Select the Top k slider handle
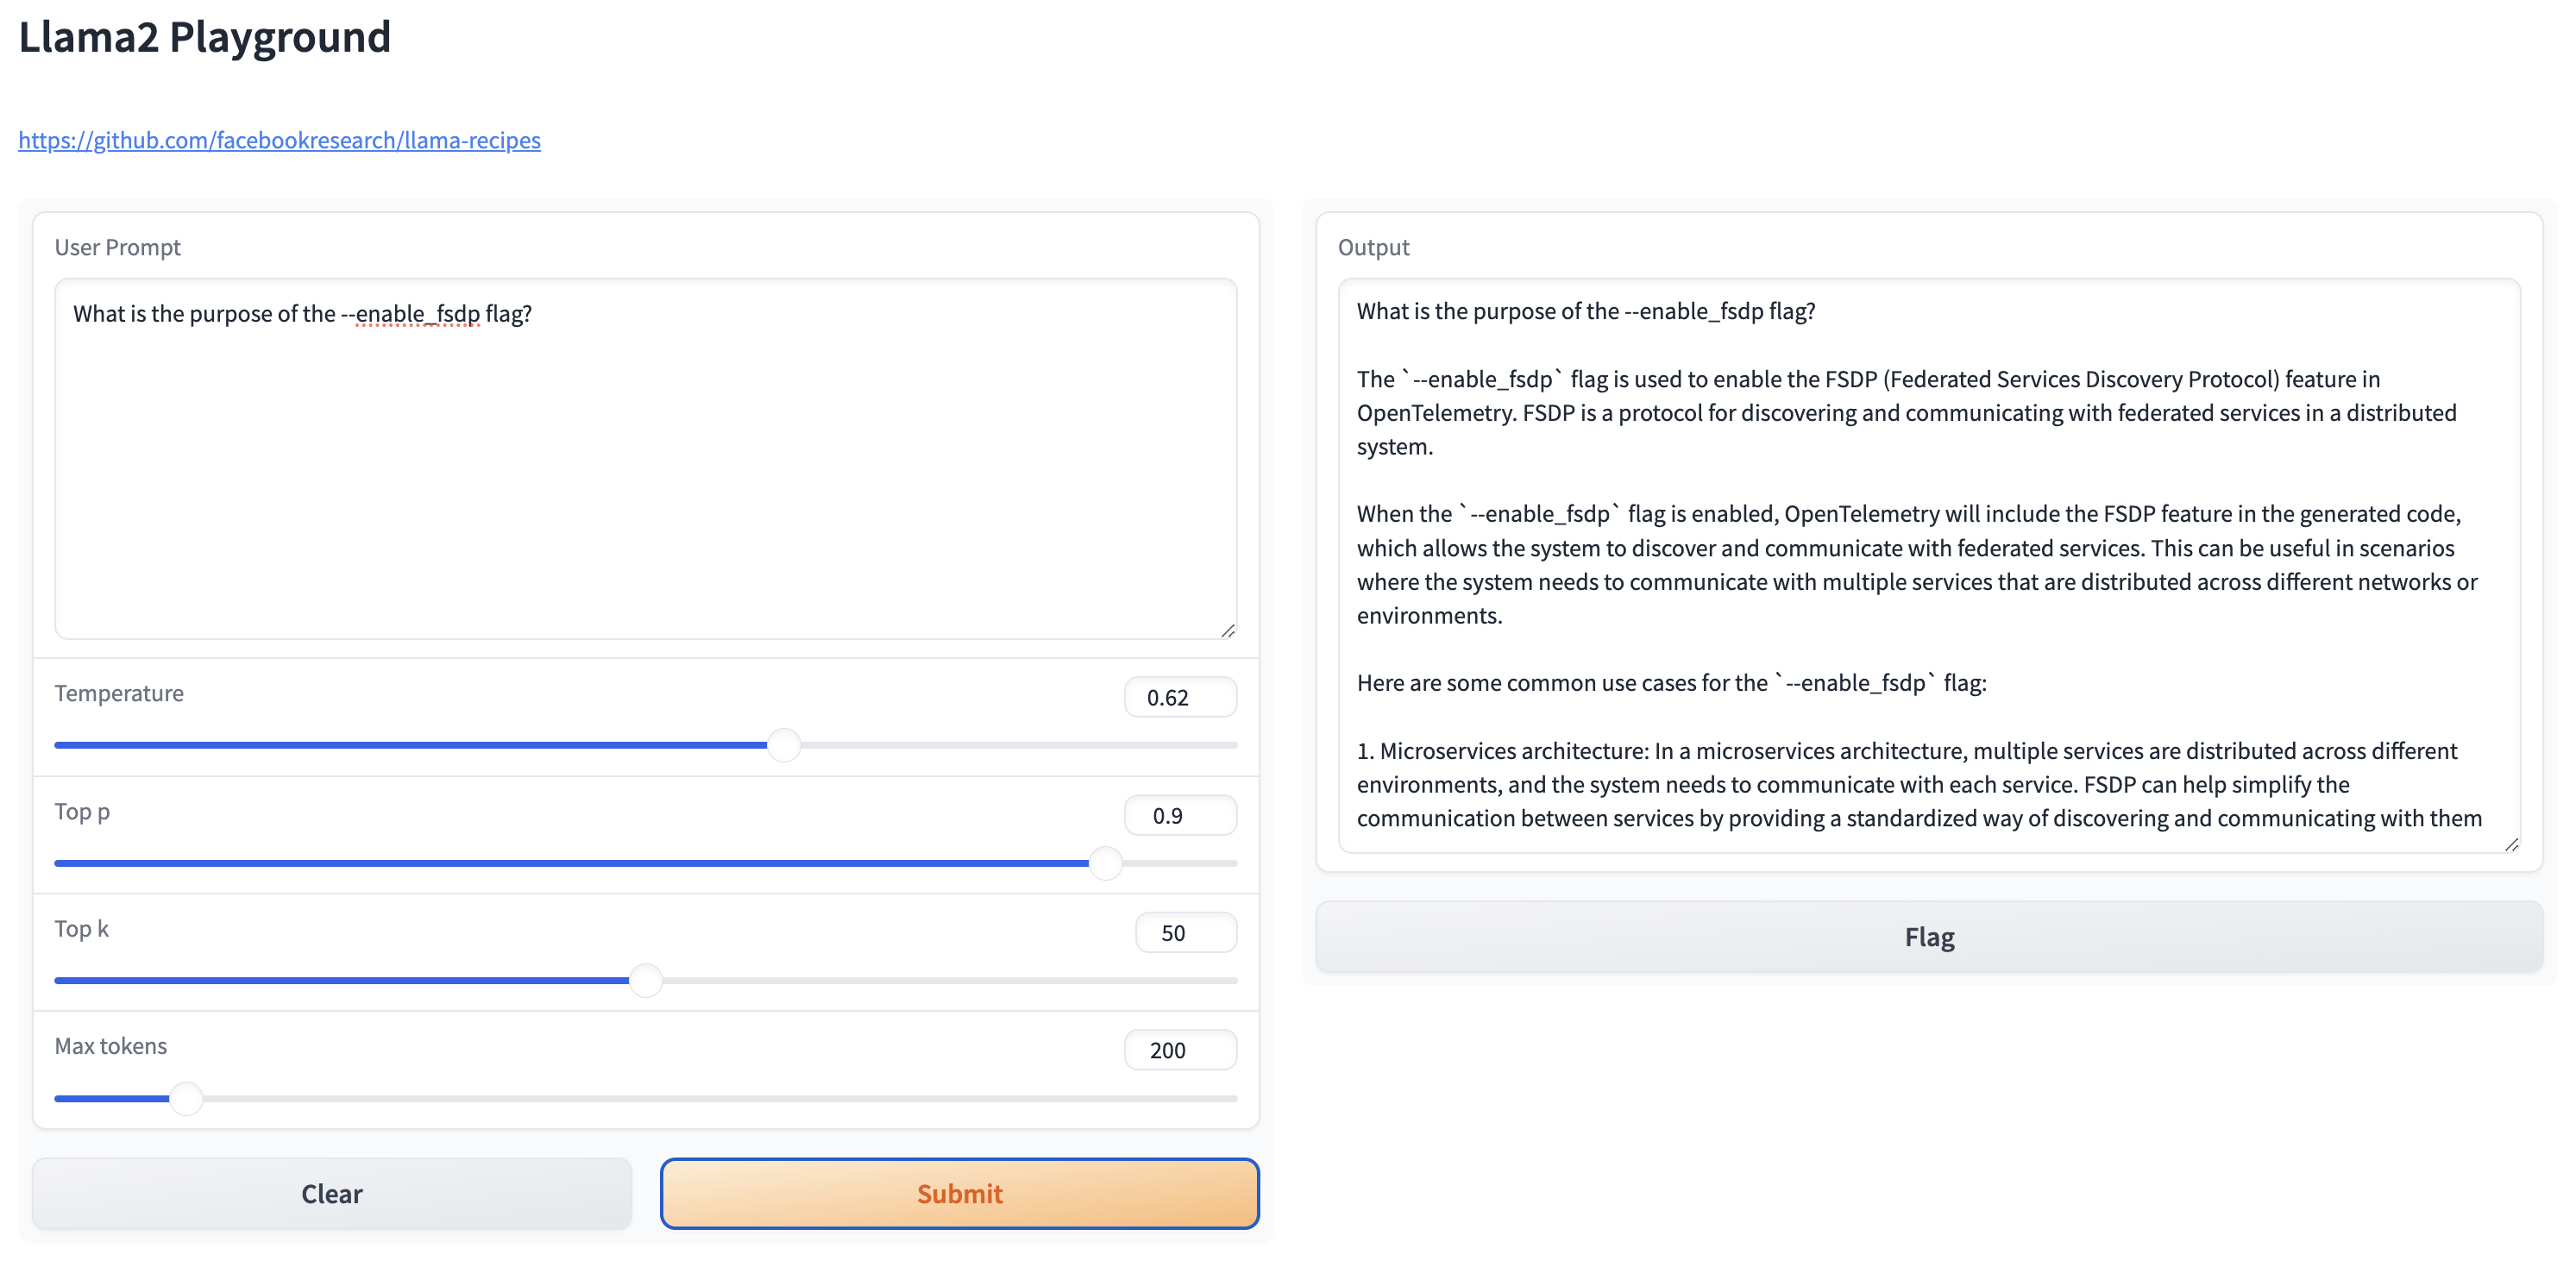Viewport: 2576px width, 1261px height. tap(646, 980)
